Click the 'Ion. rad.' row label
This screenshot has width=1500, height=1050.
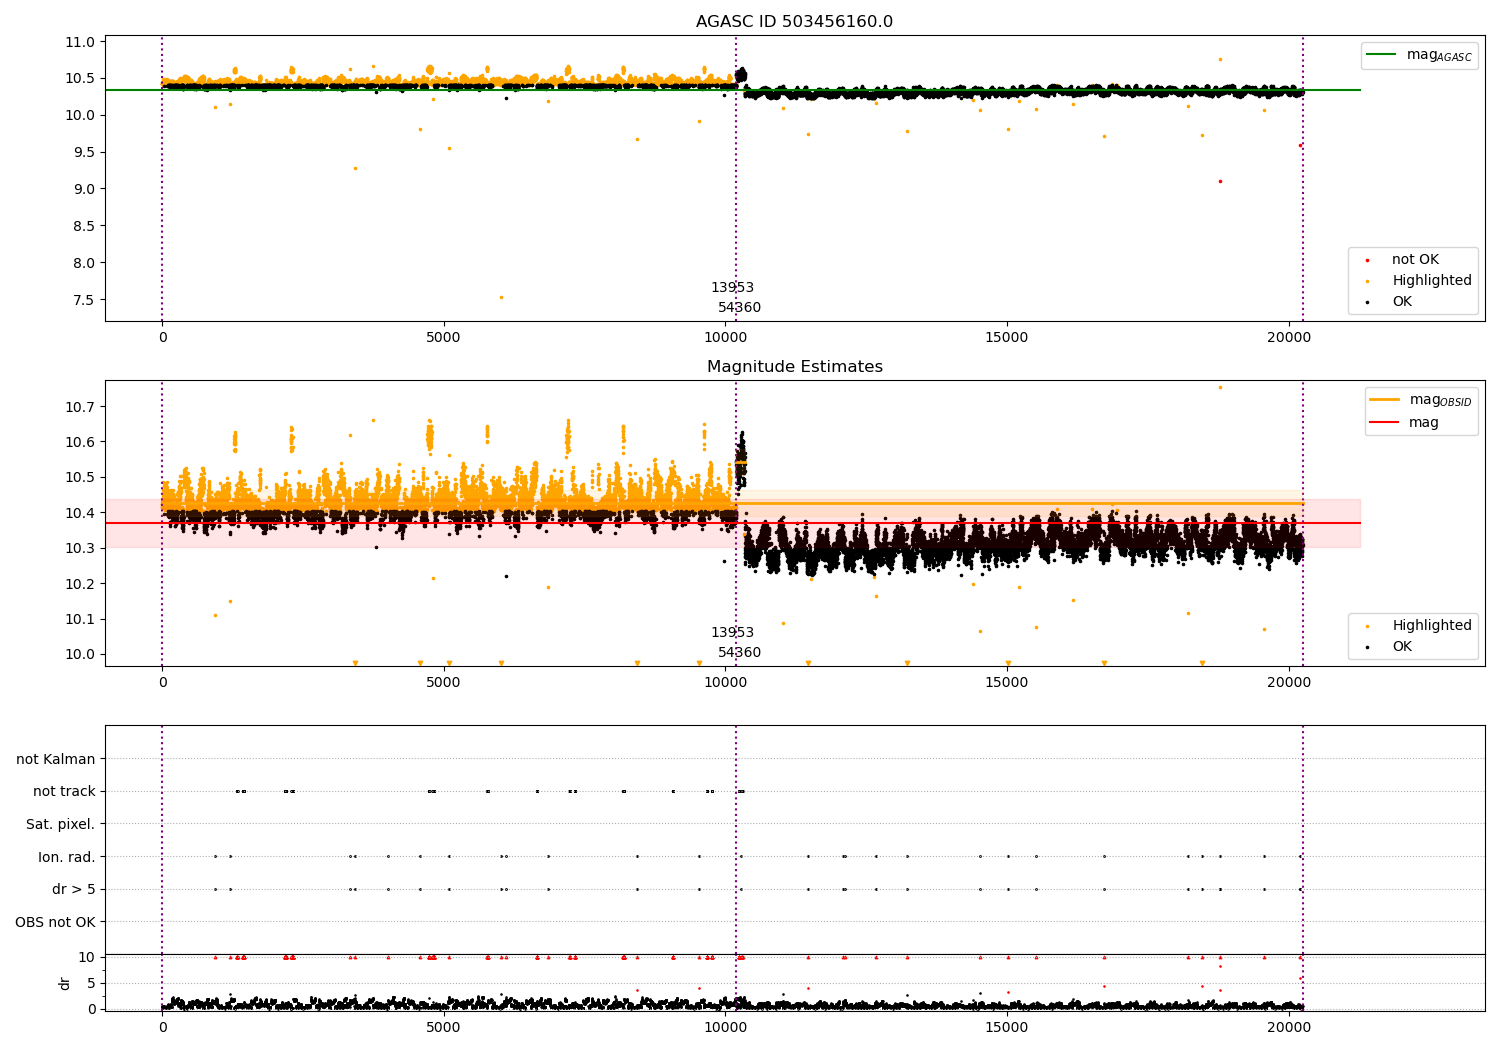click(67, 857)
